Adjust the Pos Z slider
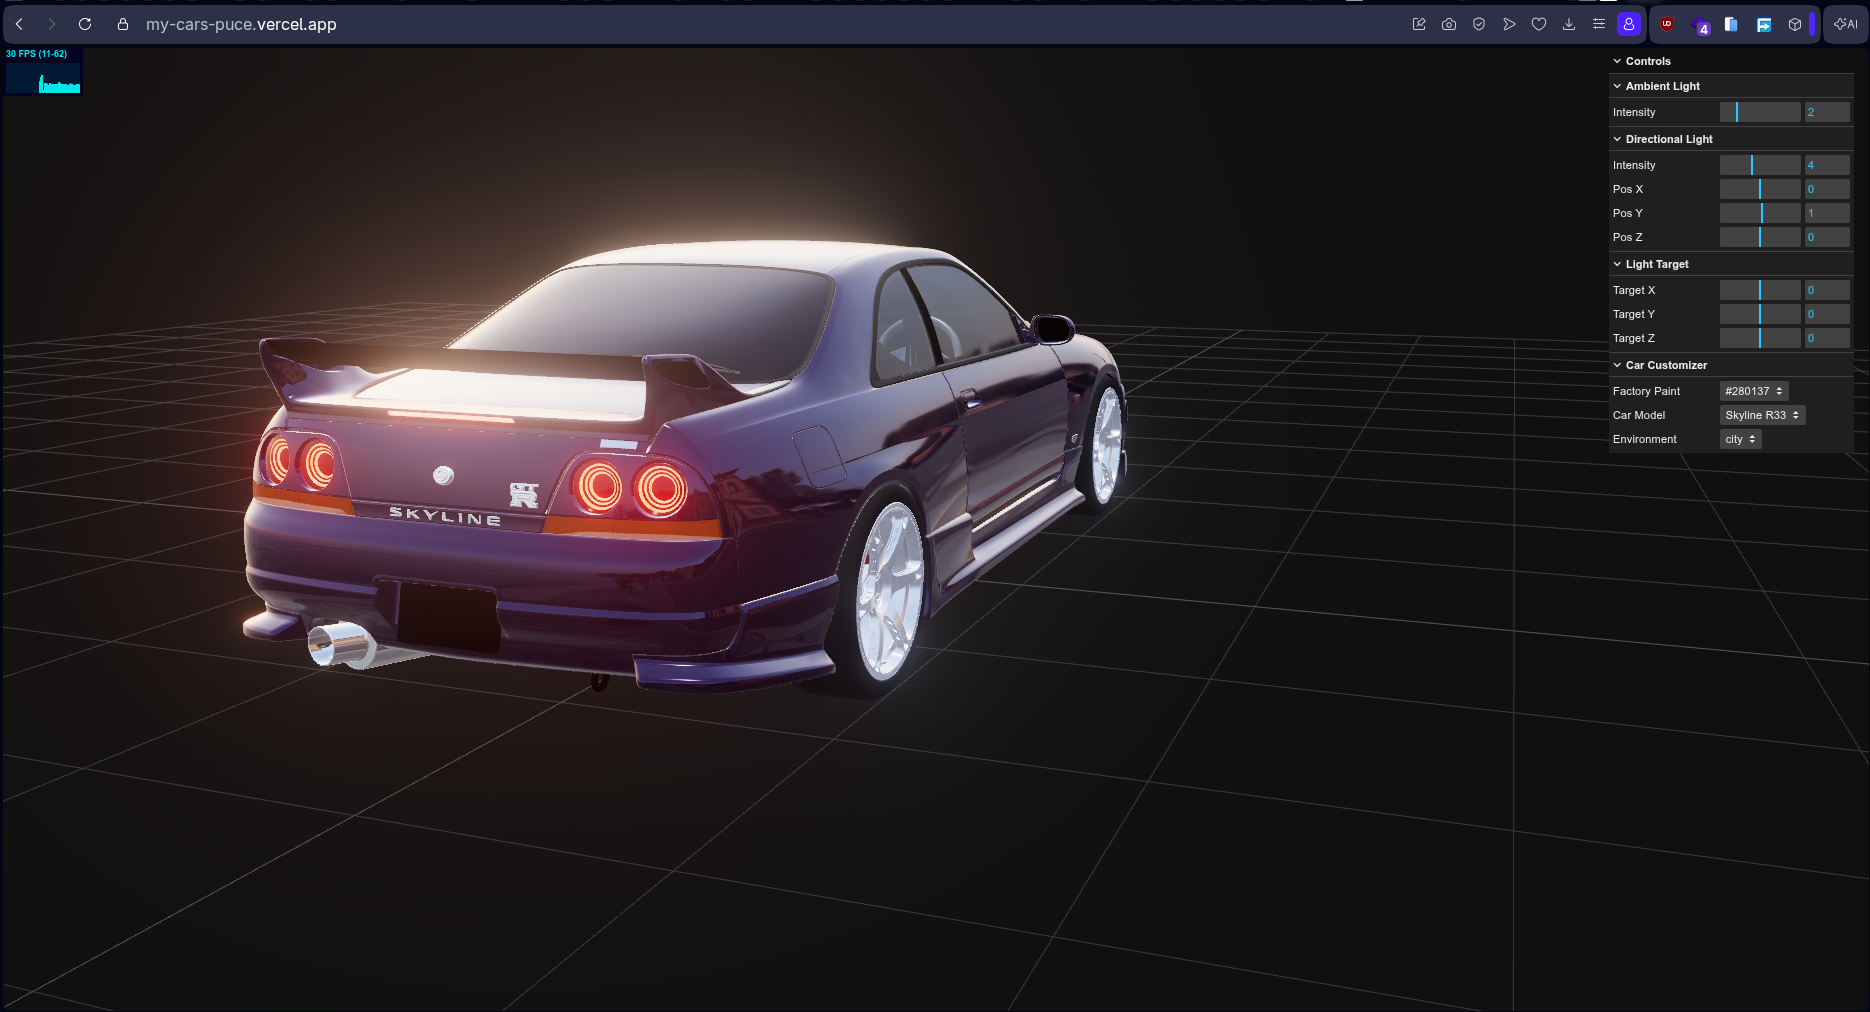Screen dimensions: 1870x1012 [x=1760, y=237]
